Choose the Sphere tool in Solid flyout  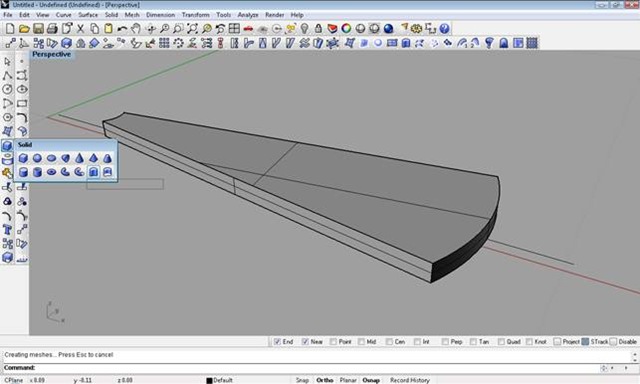[x=37, y=158]
